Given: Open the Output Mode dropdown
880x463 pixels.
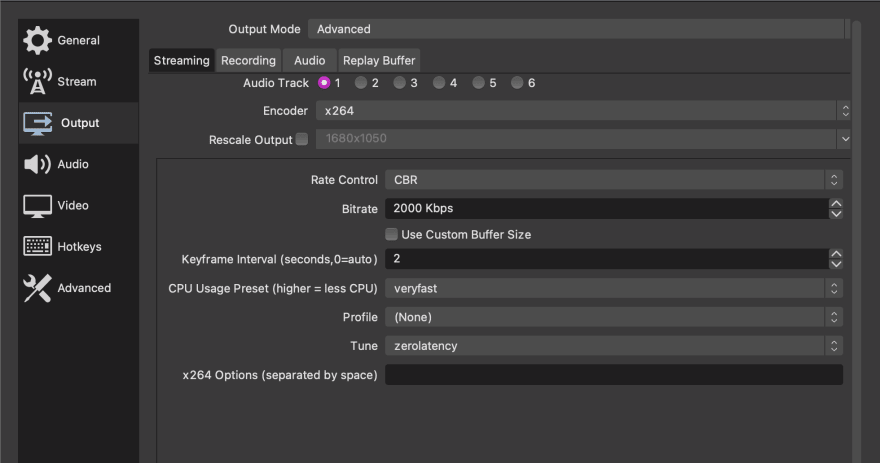Looking at the screenshot, I should 579,29.
